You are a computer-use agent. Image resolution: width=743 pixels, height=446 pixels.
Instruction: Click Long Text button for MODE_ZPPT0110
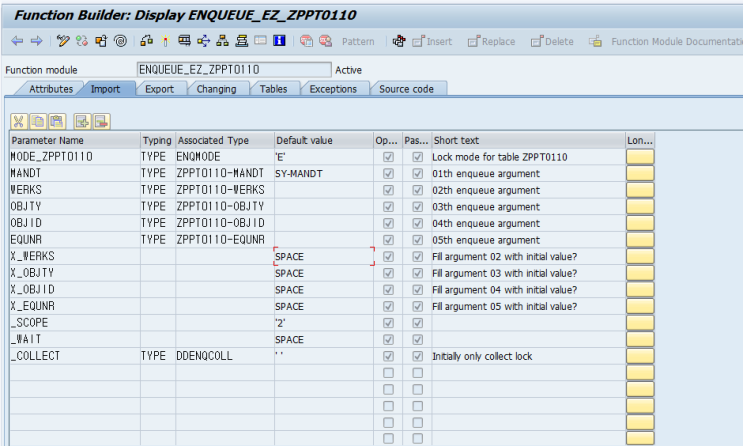[640, 157]
